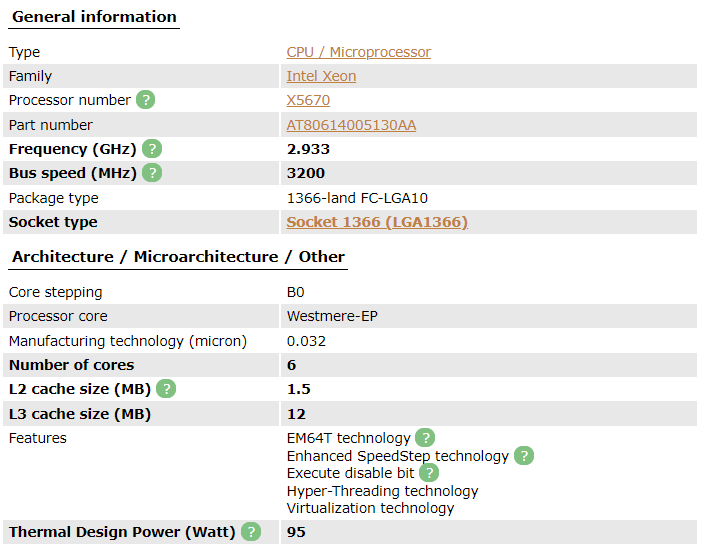The height and width of the screenshot is (558, 704).
Task: Open help icon beside Frequency (GHz)
Action: click(x=152, y=149)
